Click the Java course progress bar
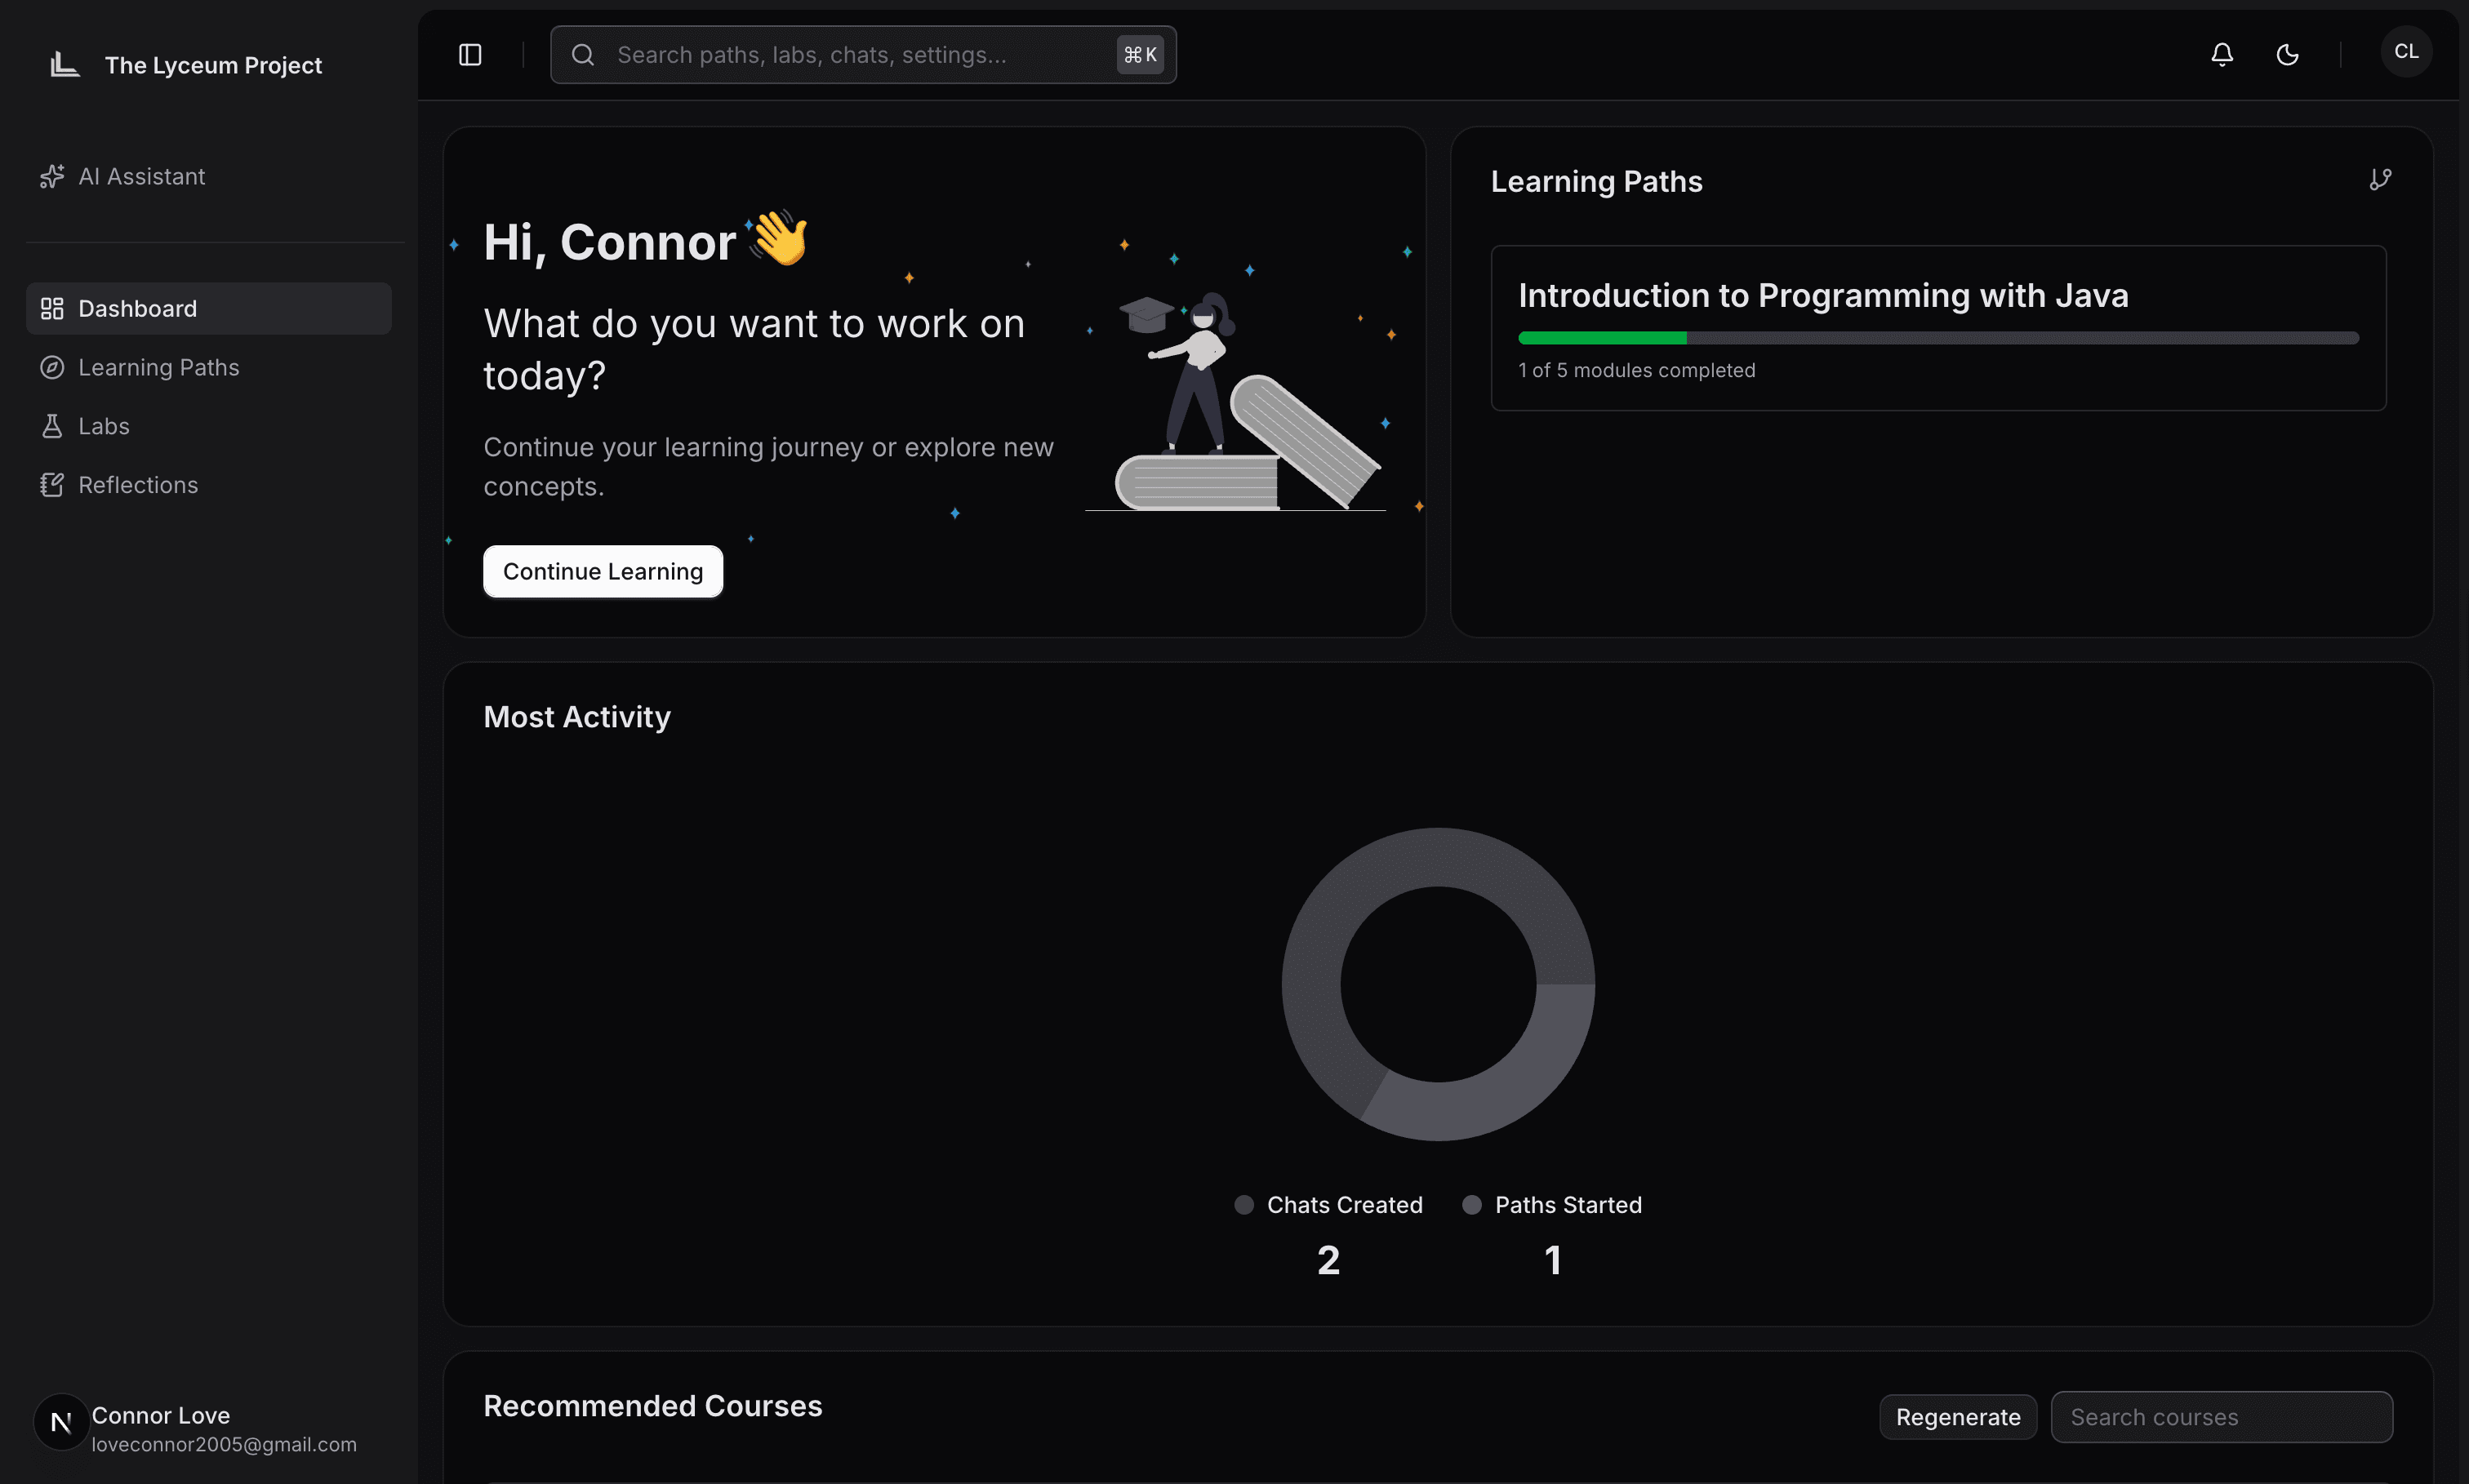This screenshot has width=2469, height=1484. pos(1937,338)
